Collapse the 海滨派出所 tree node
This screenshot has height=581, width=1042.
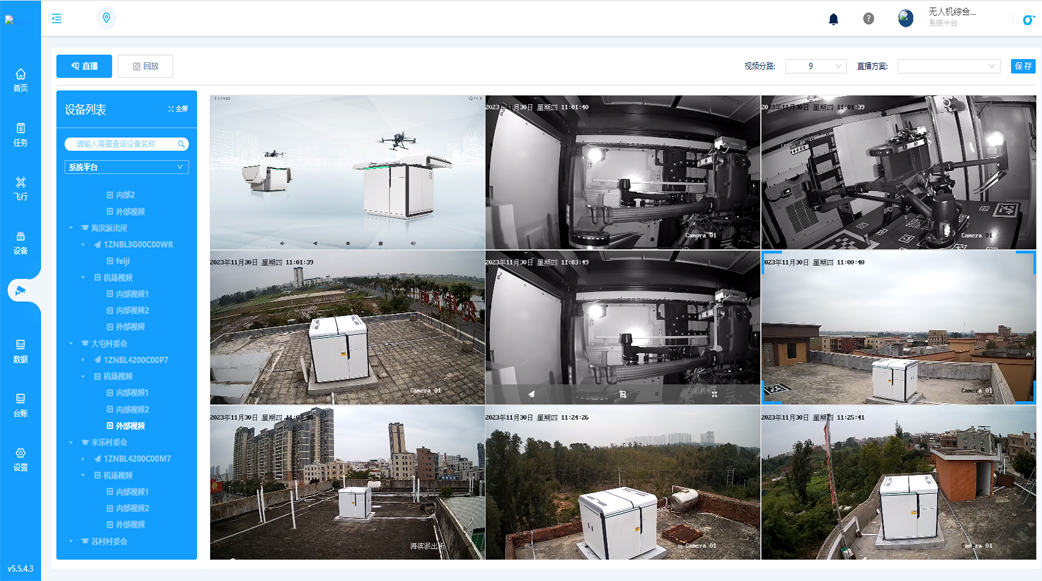pos(73,227)
